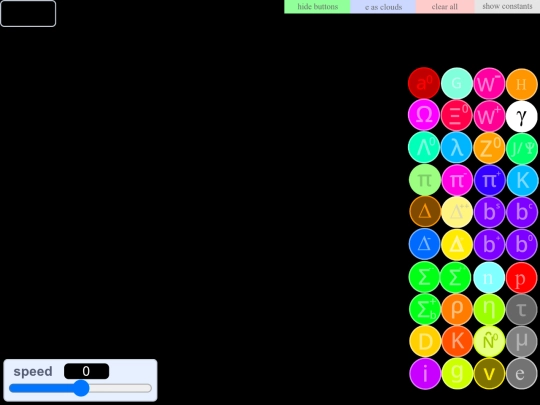Click the purple b⁰ button
The height and width of the screenshot is (405, 540).
pyautogui.click(x=522, y=245)
